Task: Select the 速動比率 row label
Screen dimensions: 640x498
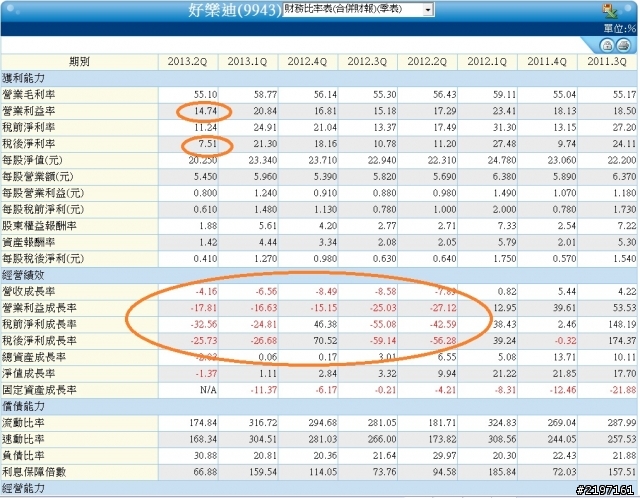Action: pos(23,439)
